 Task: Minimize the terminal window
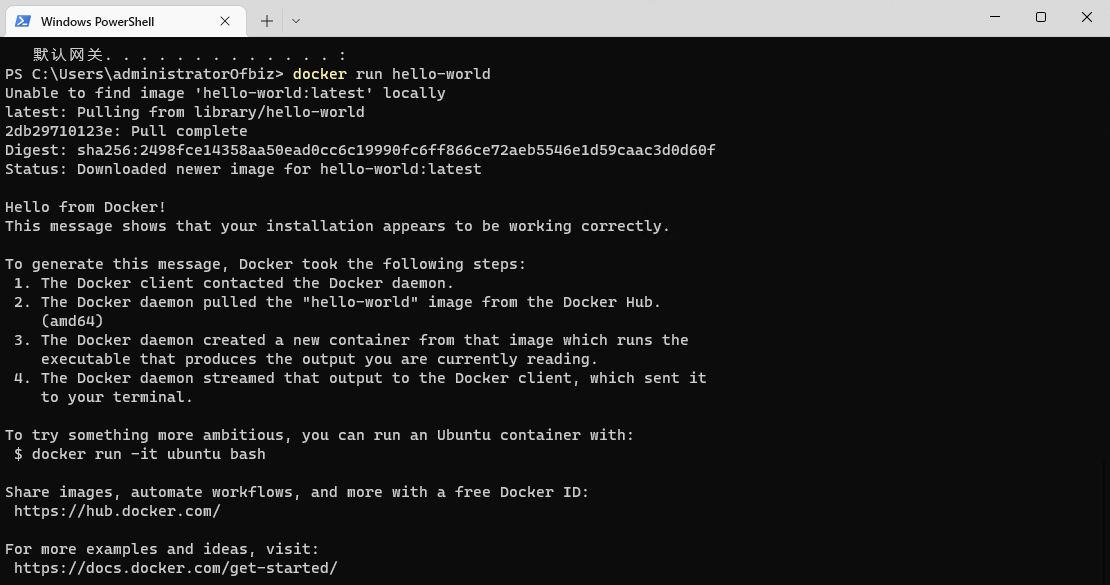tap(995, 17)
